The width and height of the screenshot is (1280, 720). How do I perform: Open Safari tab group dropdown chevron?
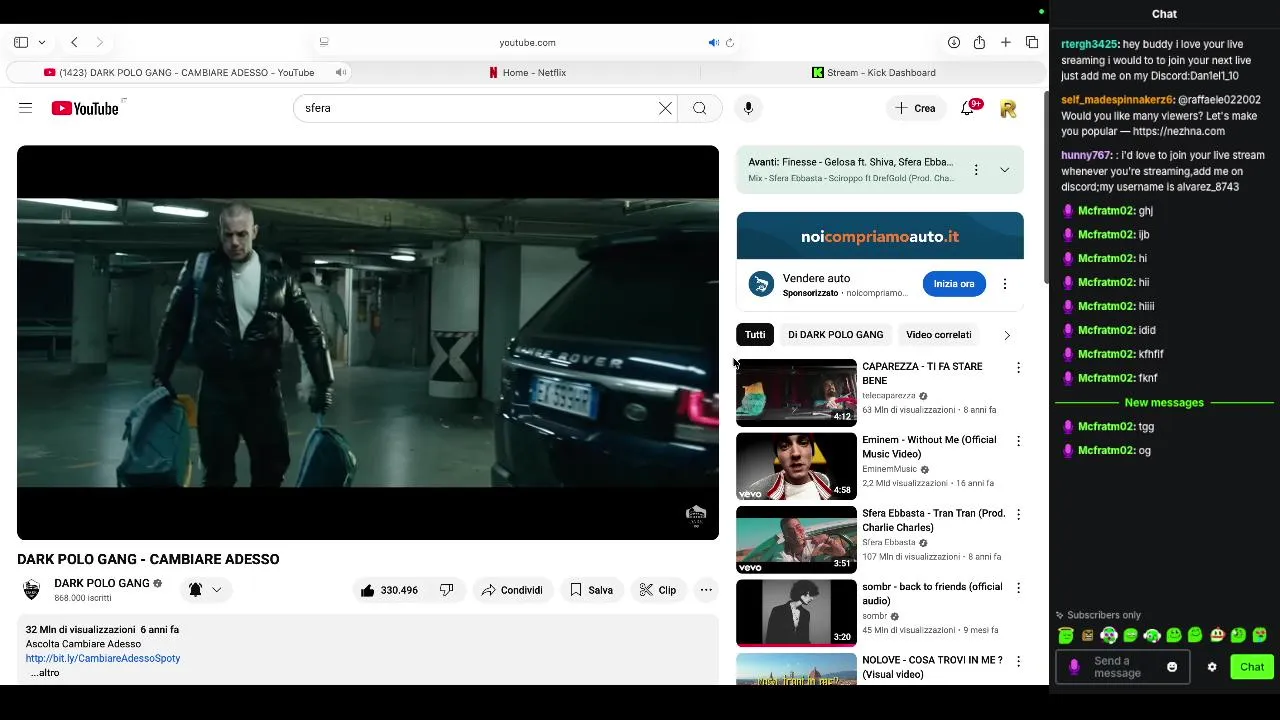42,43
